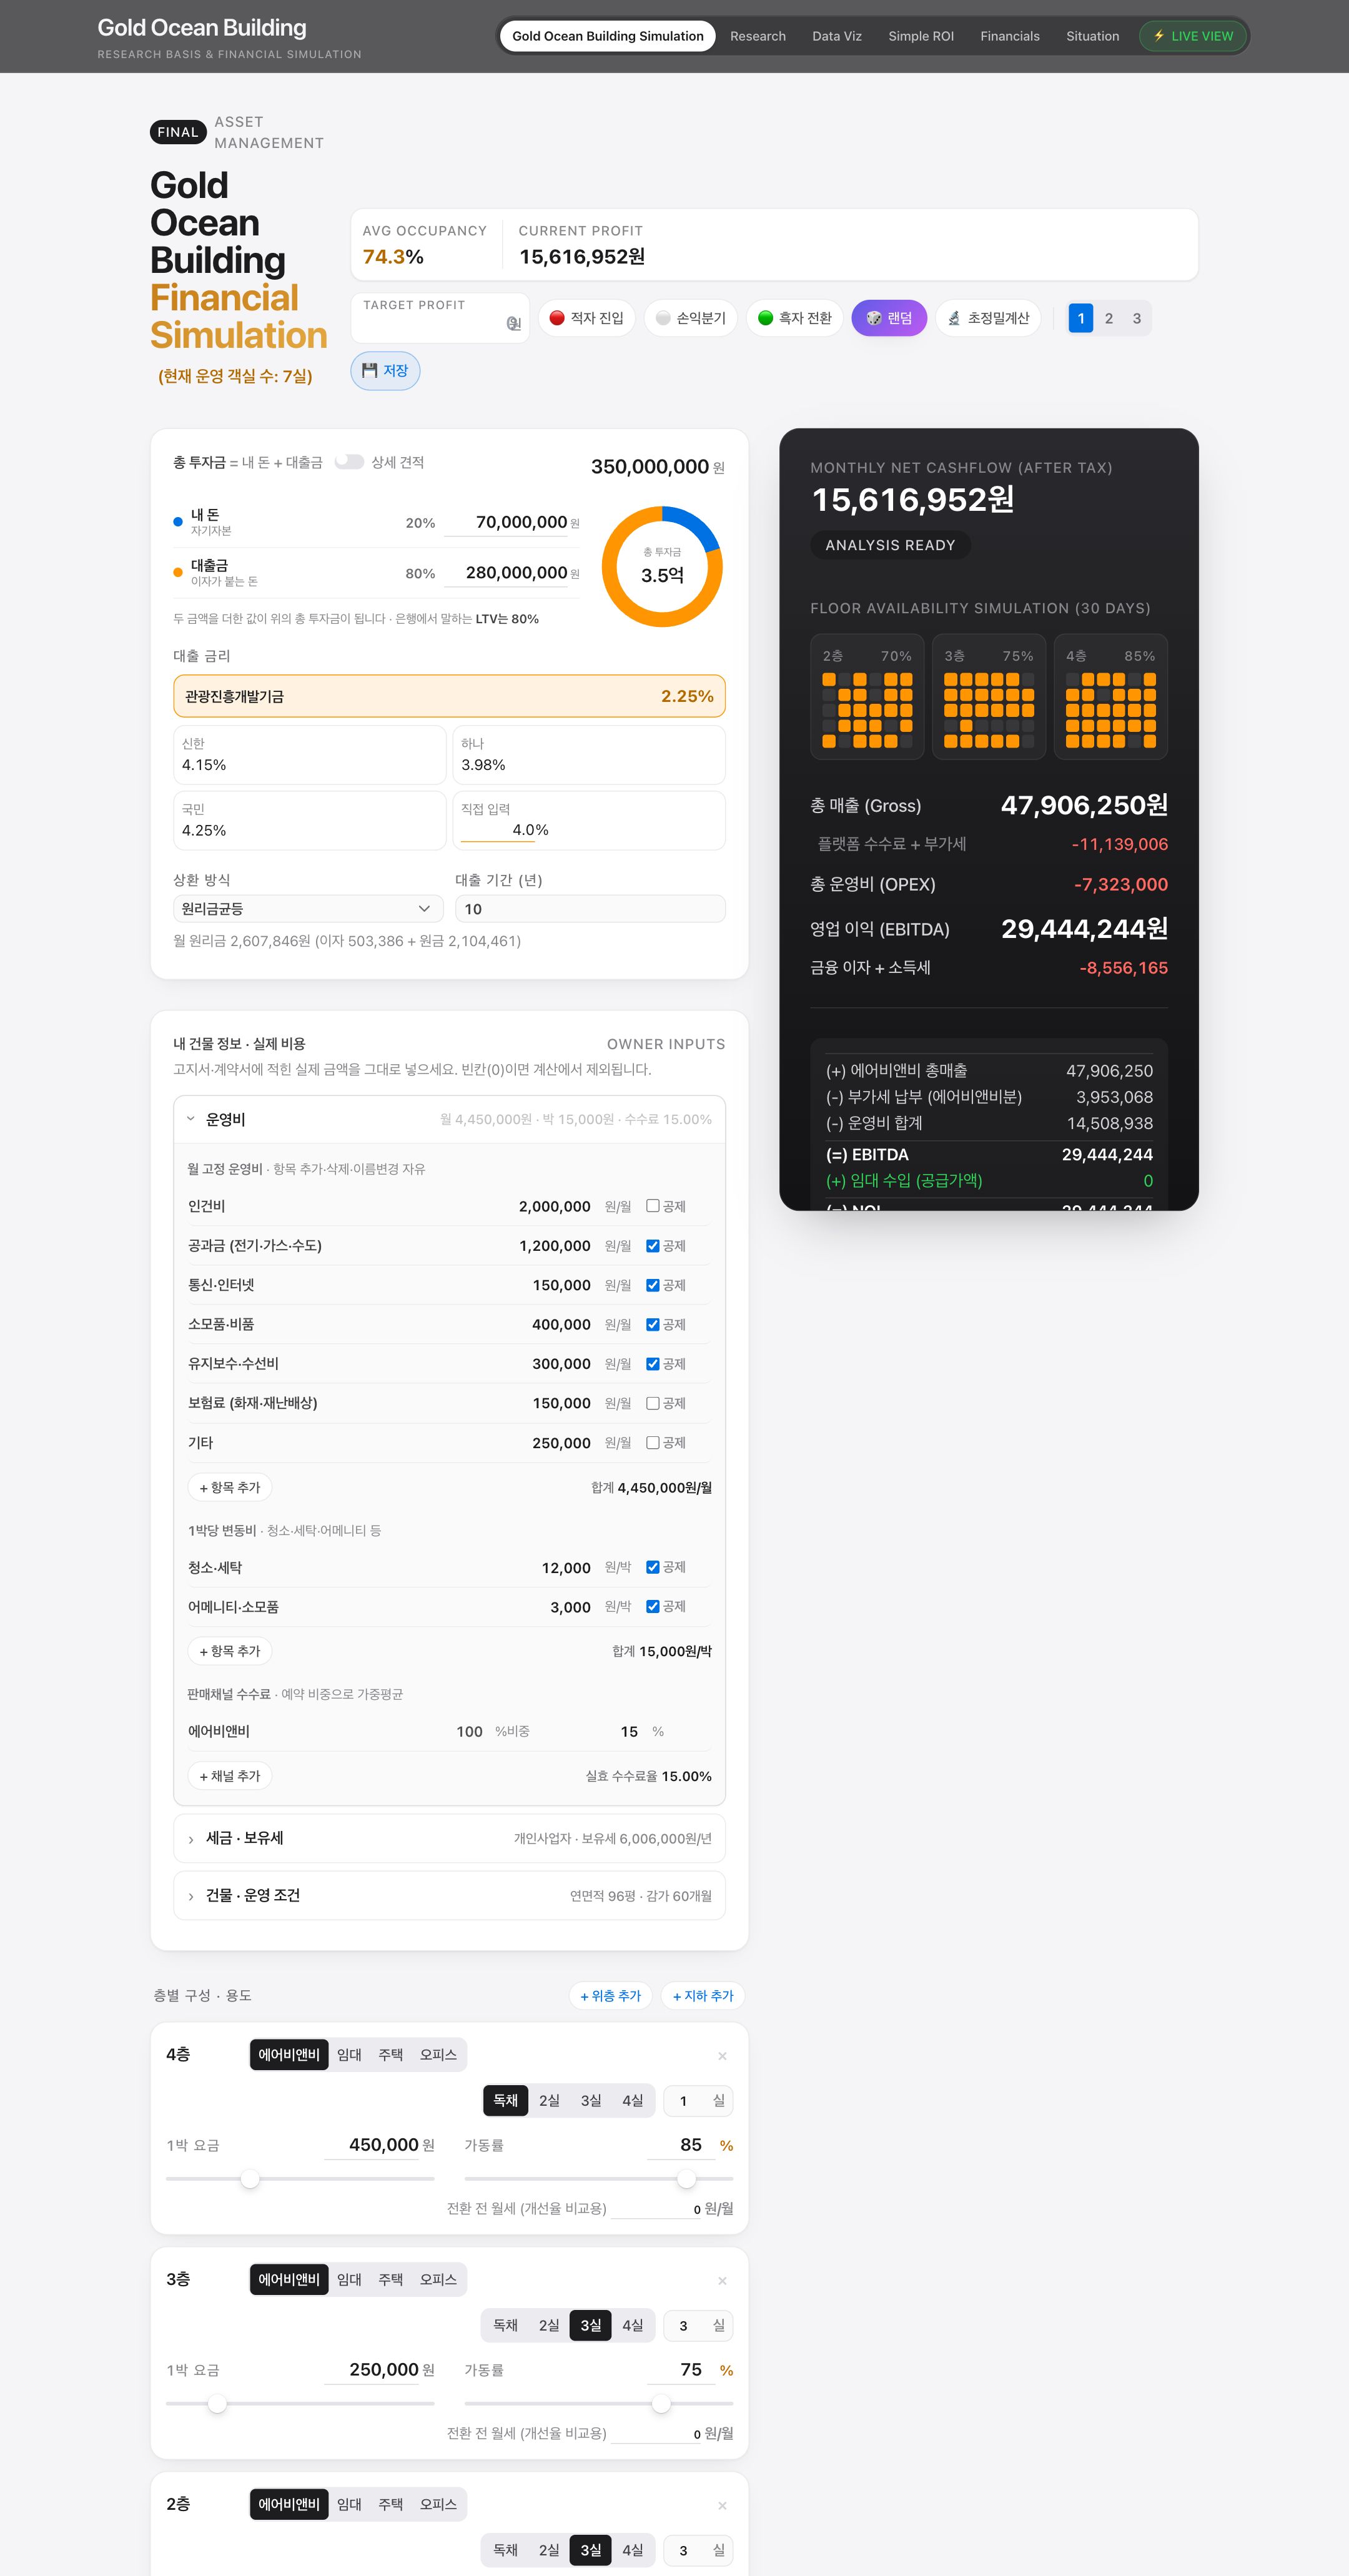Click the dice 랜덤 random button

(889, 318)
